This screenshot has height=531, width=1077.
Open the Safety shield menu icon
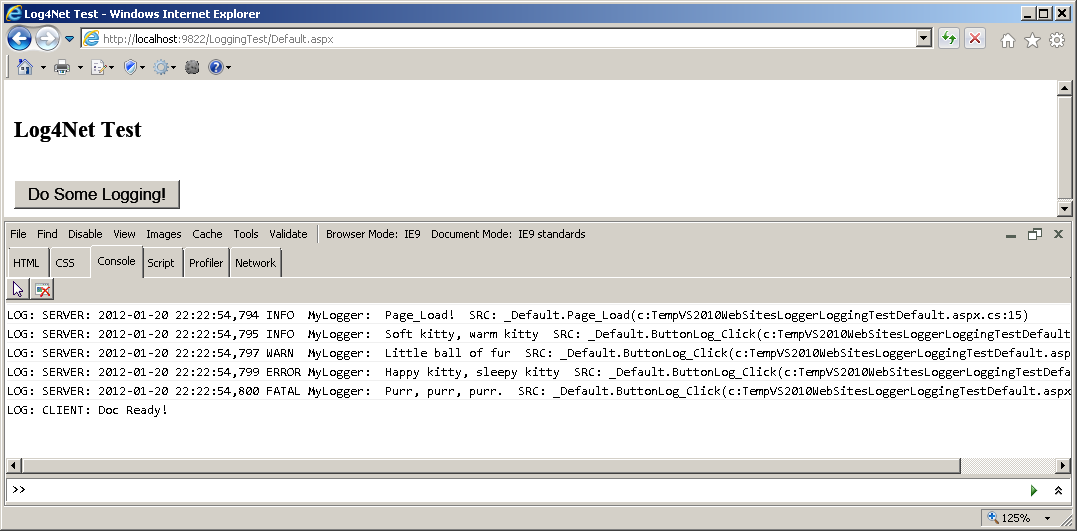[x=133, y=67]
